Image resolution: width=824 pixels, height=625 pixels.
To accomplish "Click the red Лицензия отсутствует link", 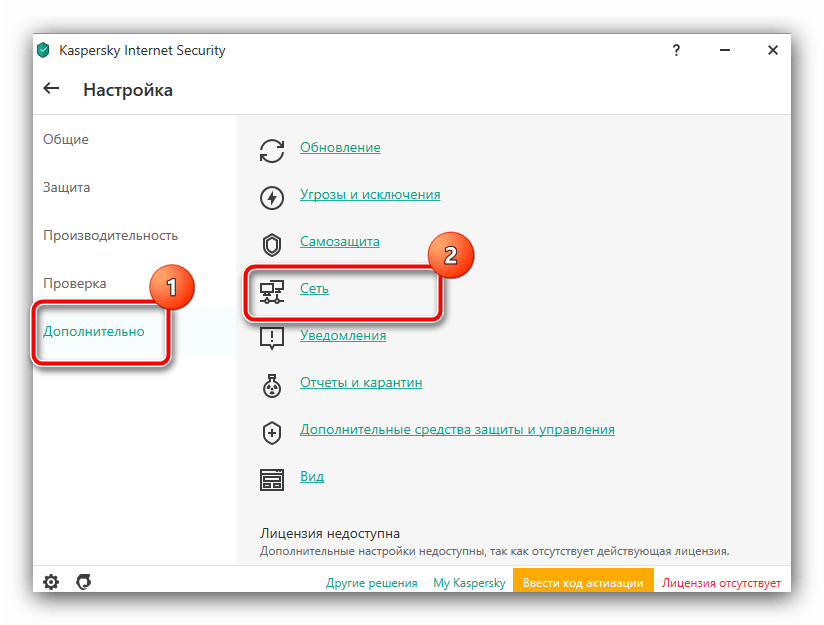I will coord(721,583).
